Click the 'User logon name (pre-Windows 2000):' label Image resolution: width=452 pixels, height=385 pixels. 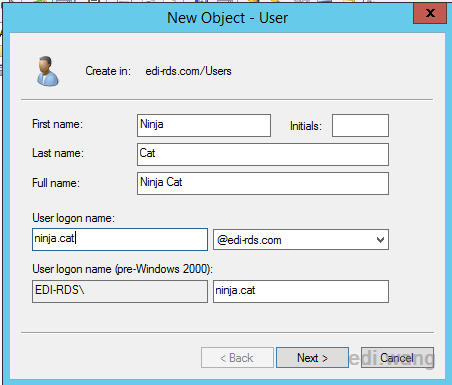click(x=122, y=269)
